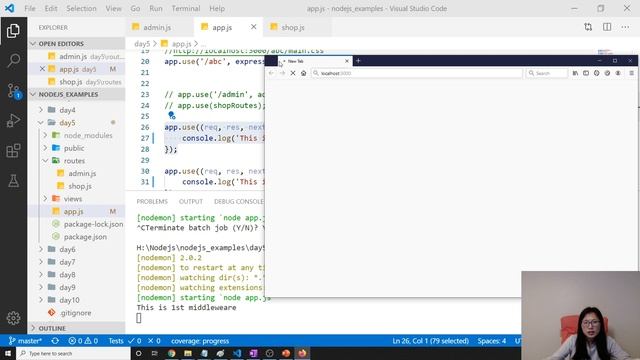Click the Windows taskbar search box
Screen dimensions: 640x360
(x=73, y=353)
